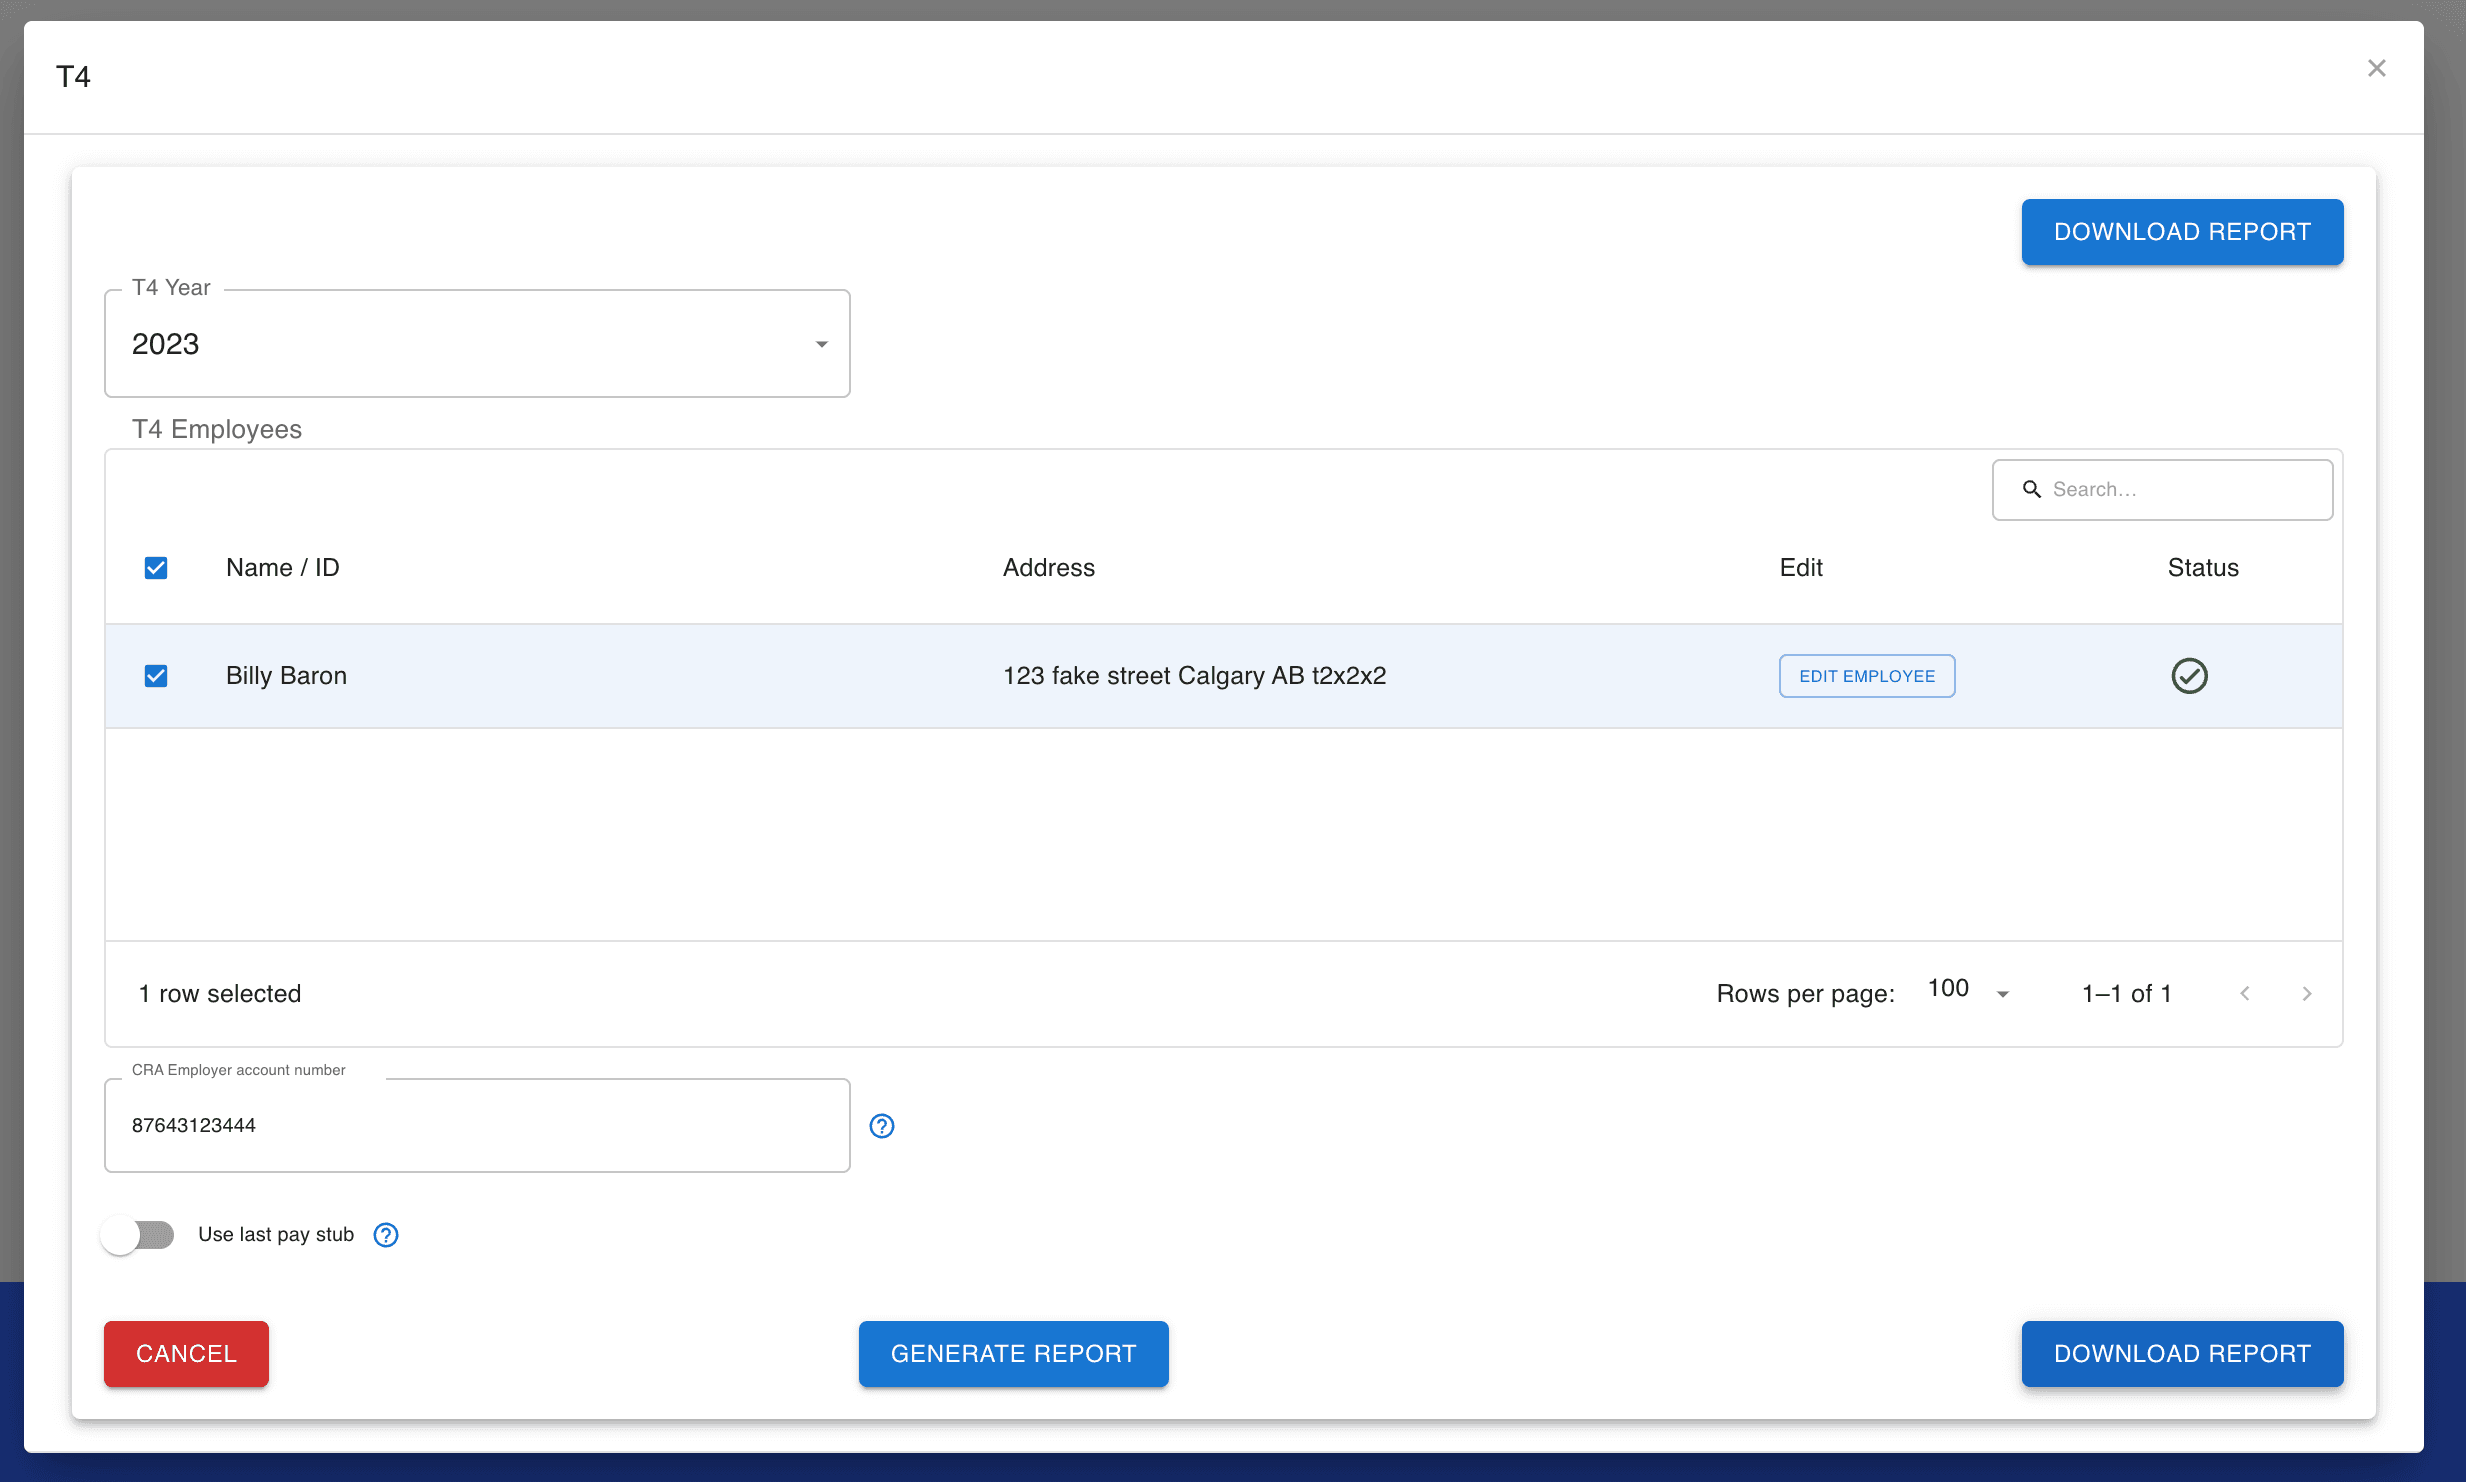Click the Name / ID column header
The image size is (2466, 1482).
tap(283, 568)
